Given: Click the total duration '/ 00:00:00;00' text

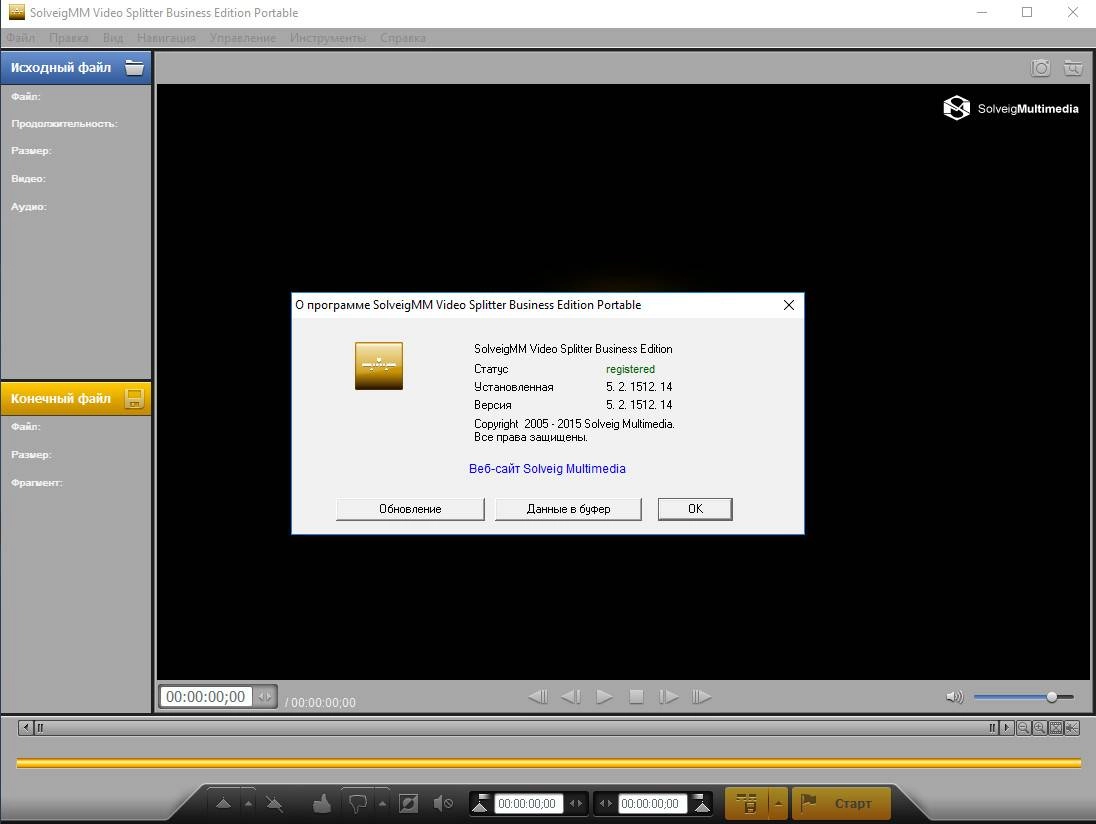Looking at the screenshot, I should [x=320, y=702].
